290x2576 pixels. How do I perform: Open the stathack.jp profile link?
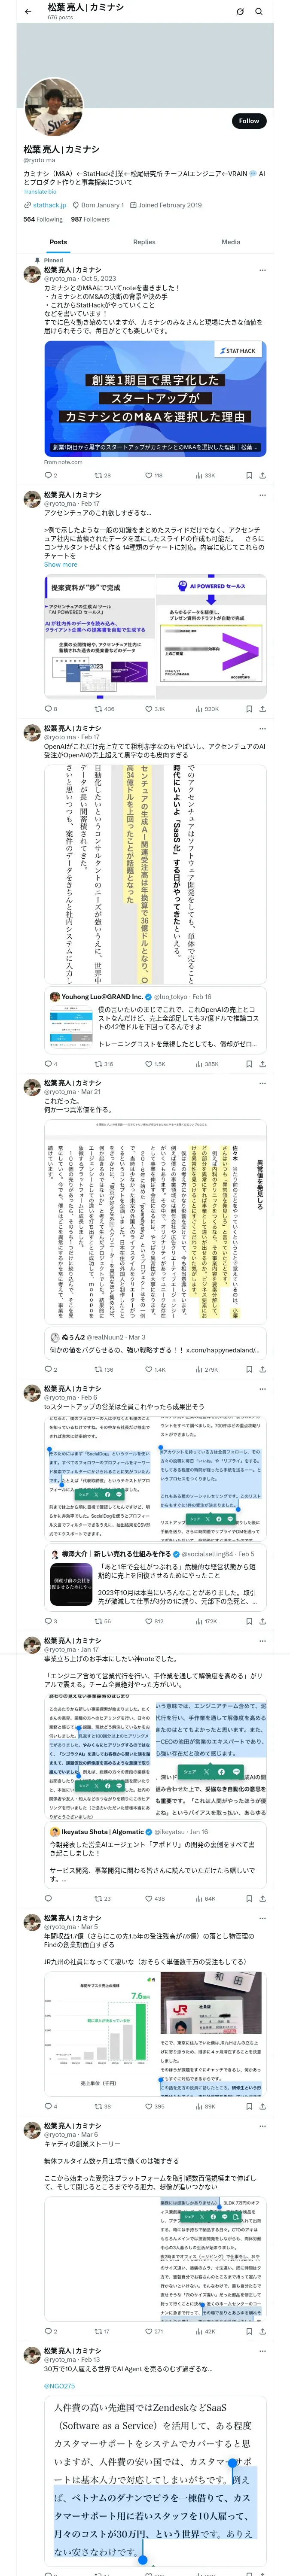(50, 205)
